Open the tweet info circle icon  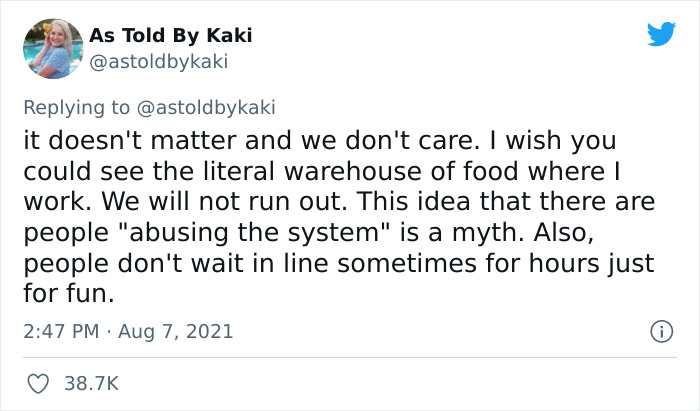click(660, 331)
